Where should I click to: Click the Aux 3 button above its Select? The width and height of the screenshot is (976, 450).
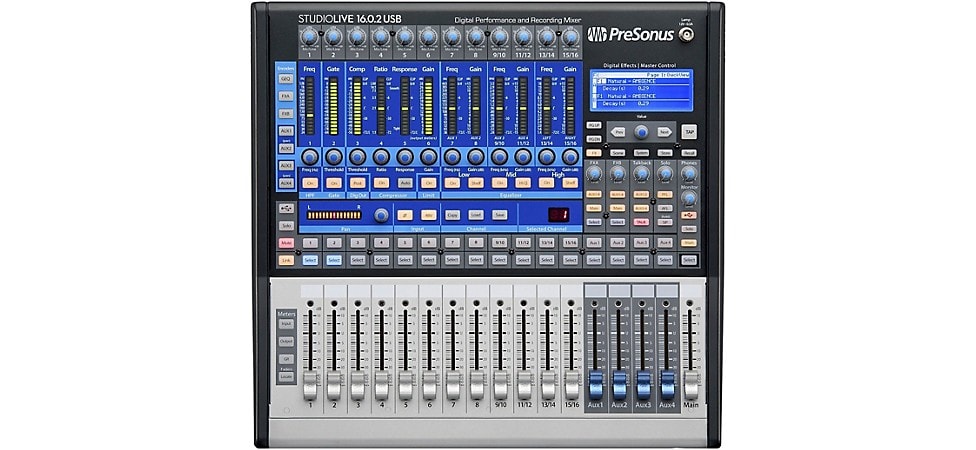click(x=641, y=243)
